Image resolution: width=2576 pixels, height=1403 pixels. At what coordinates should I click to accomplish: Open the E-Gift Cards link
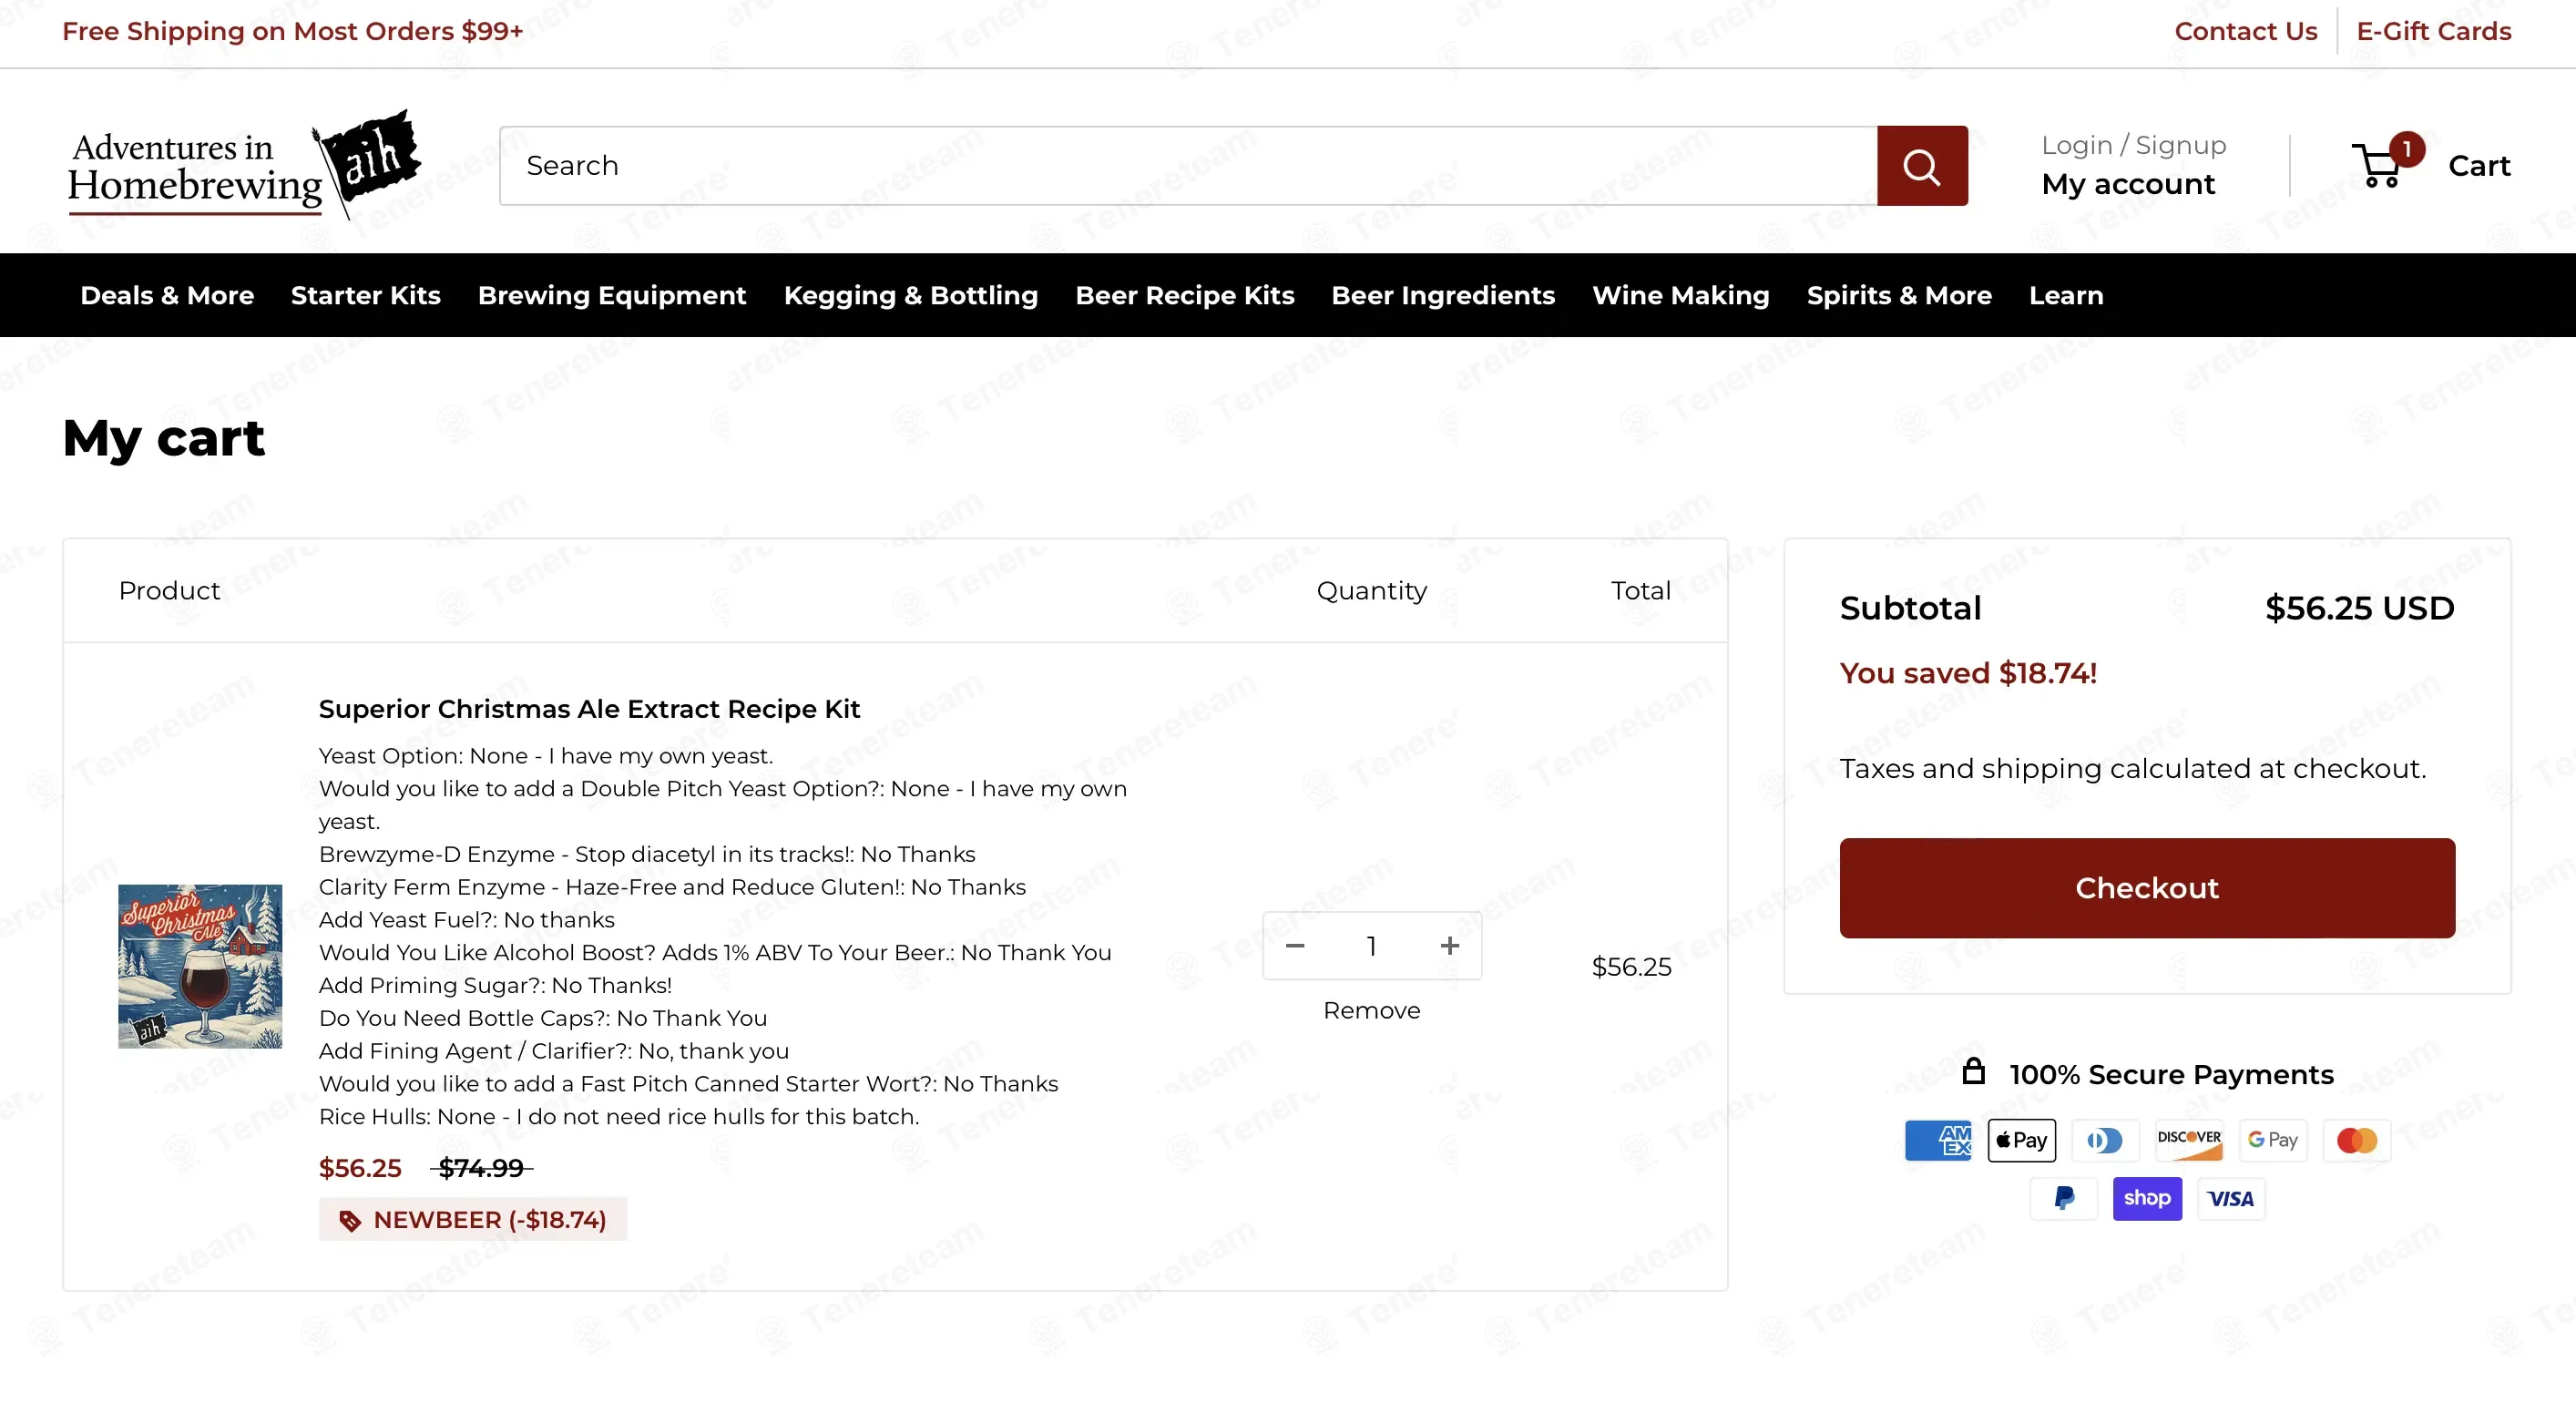coord(2434,31)
